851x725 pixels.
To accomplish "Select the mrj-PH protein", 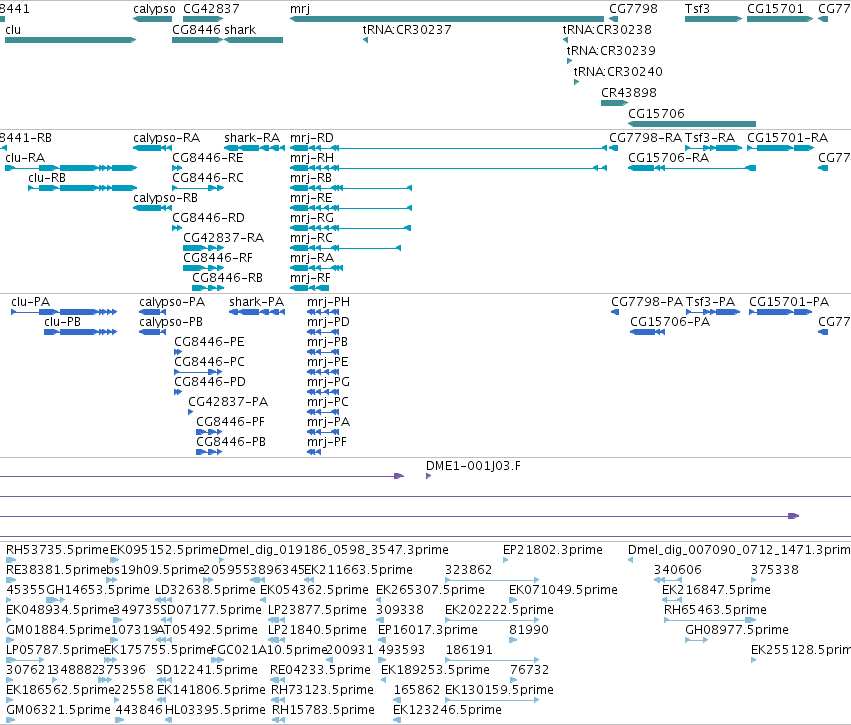I will (x=323, y=311).
